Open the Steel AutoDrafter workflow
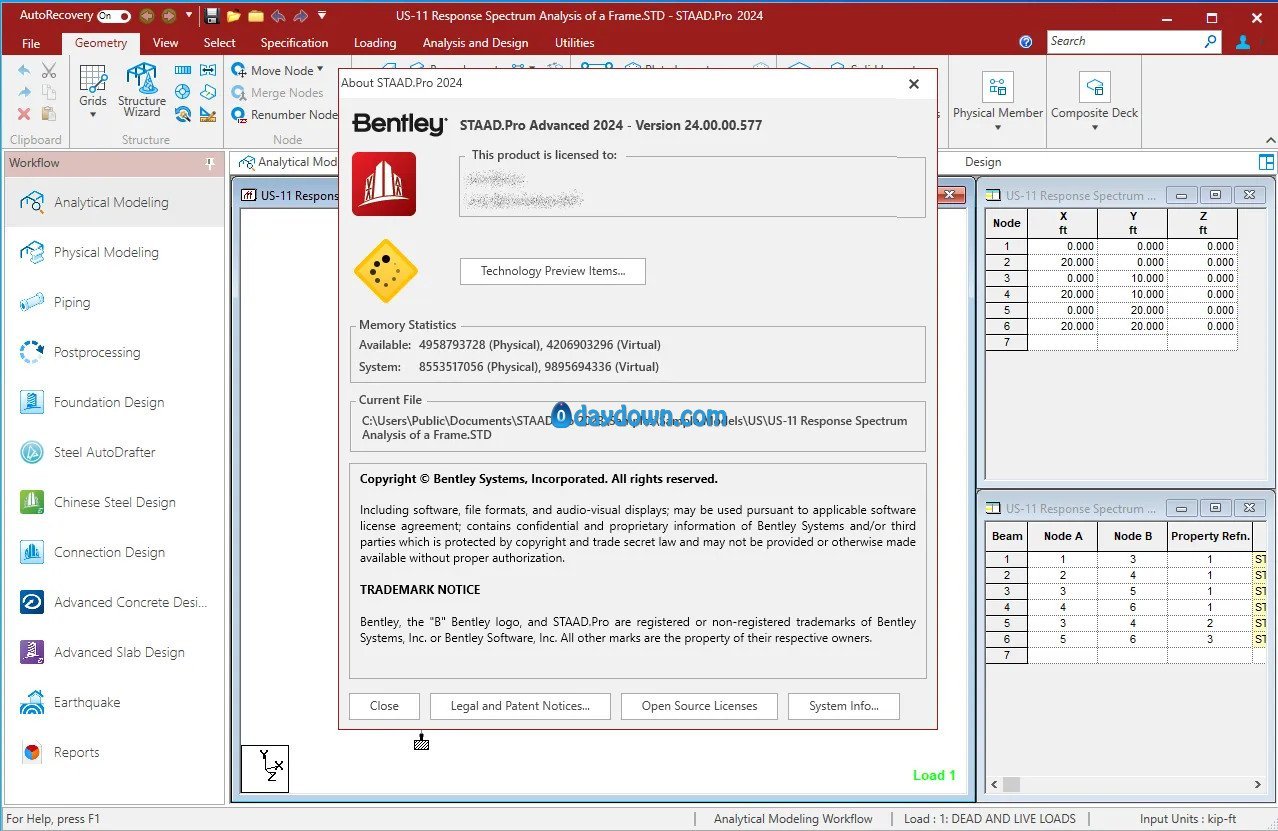Viewport: 1278px width, 831px height. click(104, 452)
